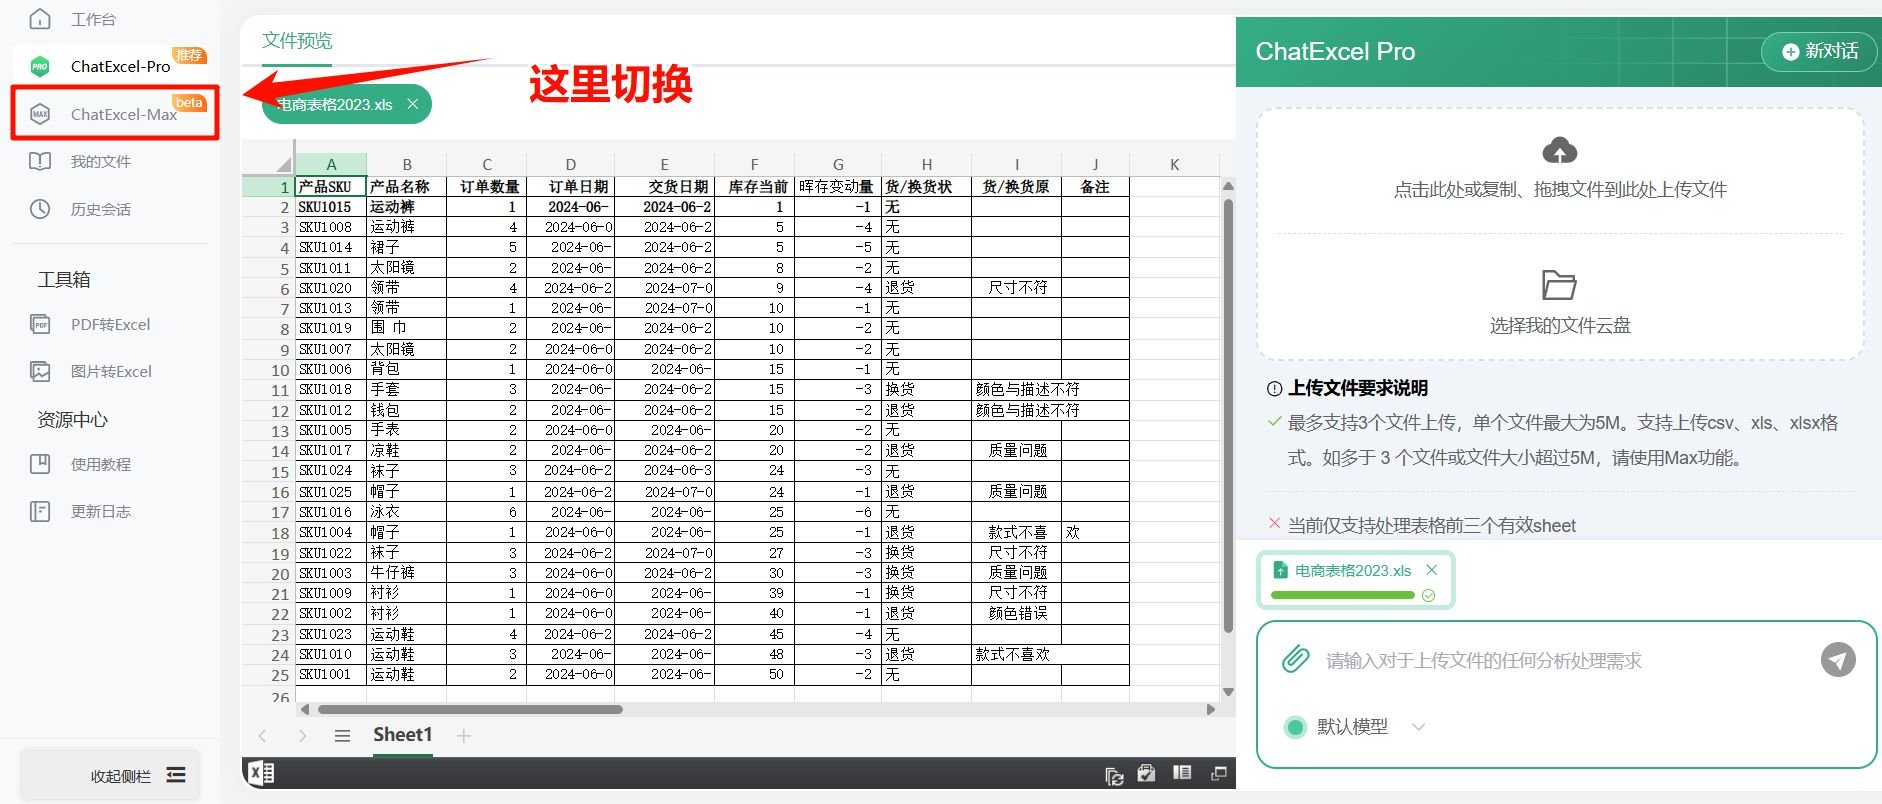The width and height of the screenshot is (1882, 804).
Task: Click the horizontal scrollbar of spreadsheet
Action: (x=470, y=710)
